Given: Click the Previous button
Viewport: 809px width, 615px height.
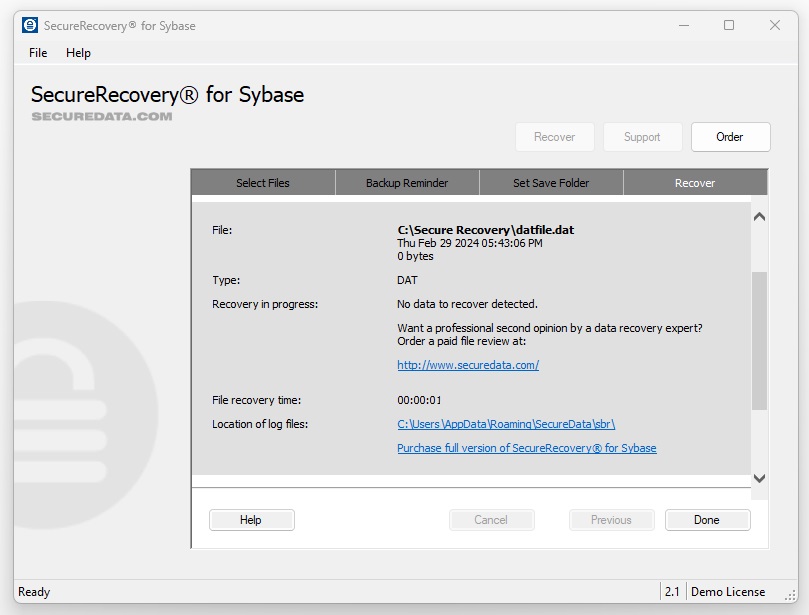Looking at the screenshot, I should 611,520.
